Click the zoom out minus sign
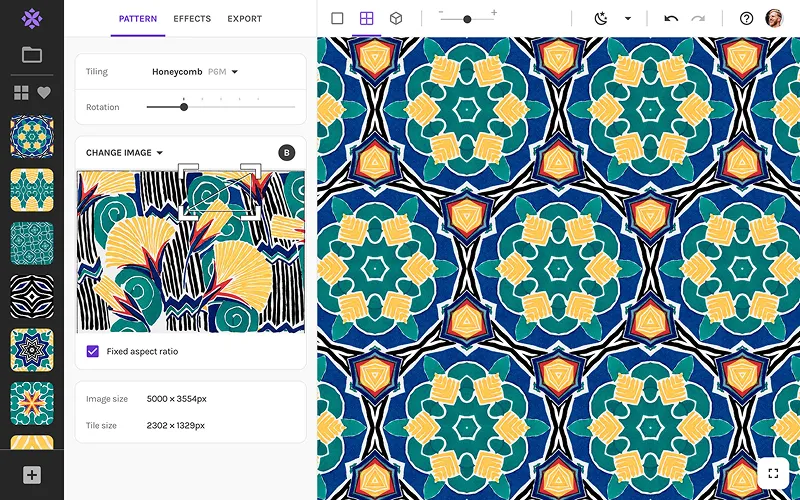 pyautogui.click(x=441, y=12)
